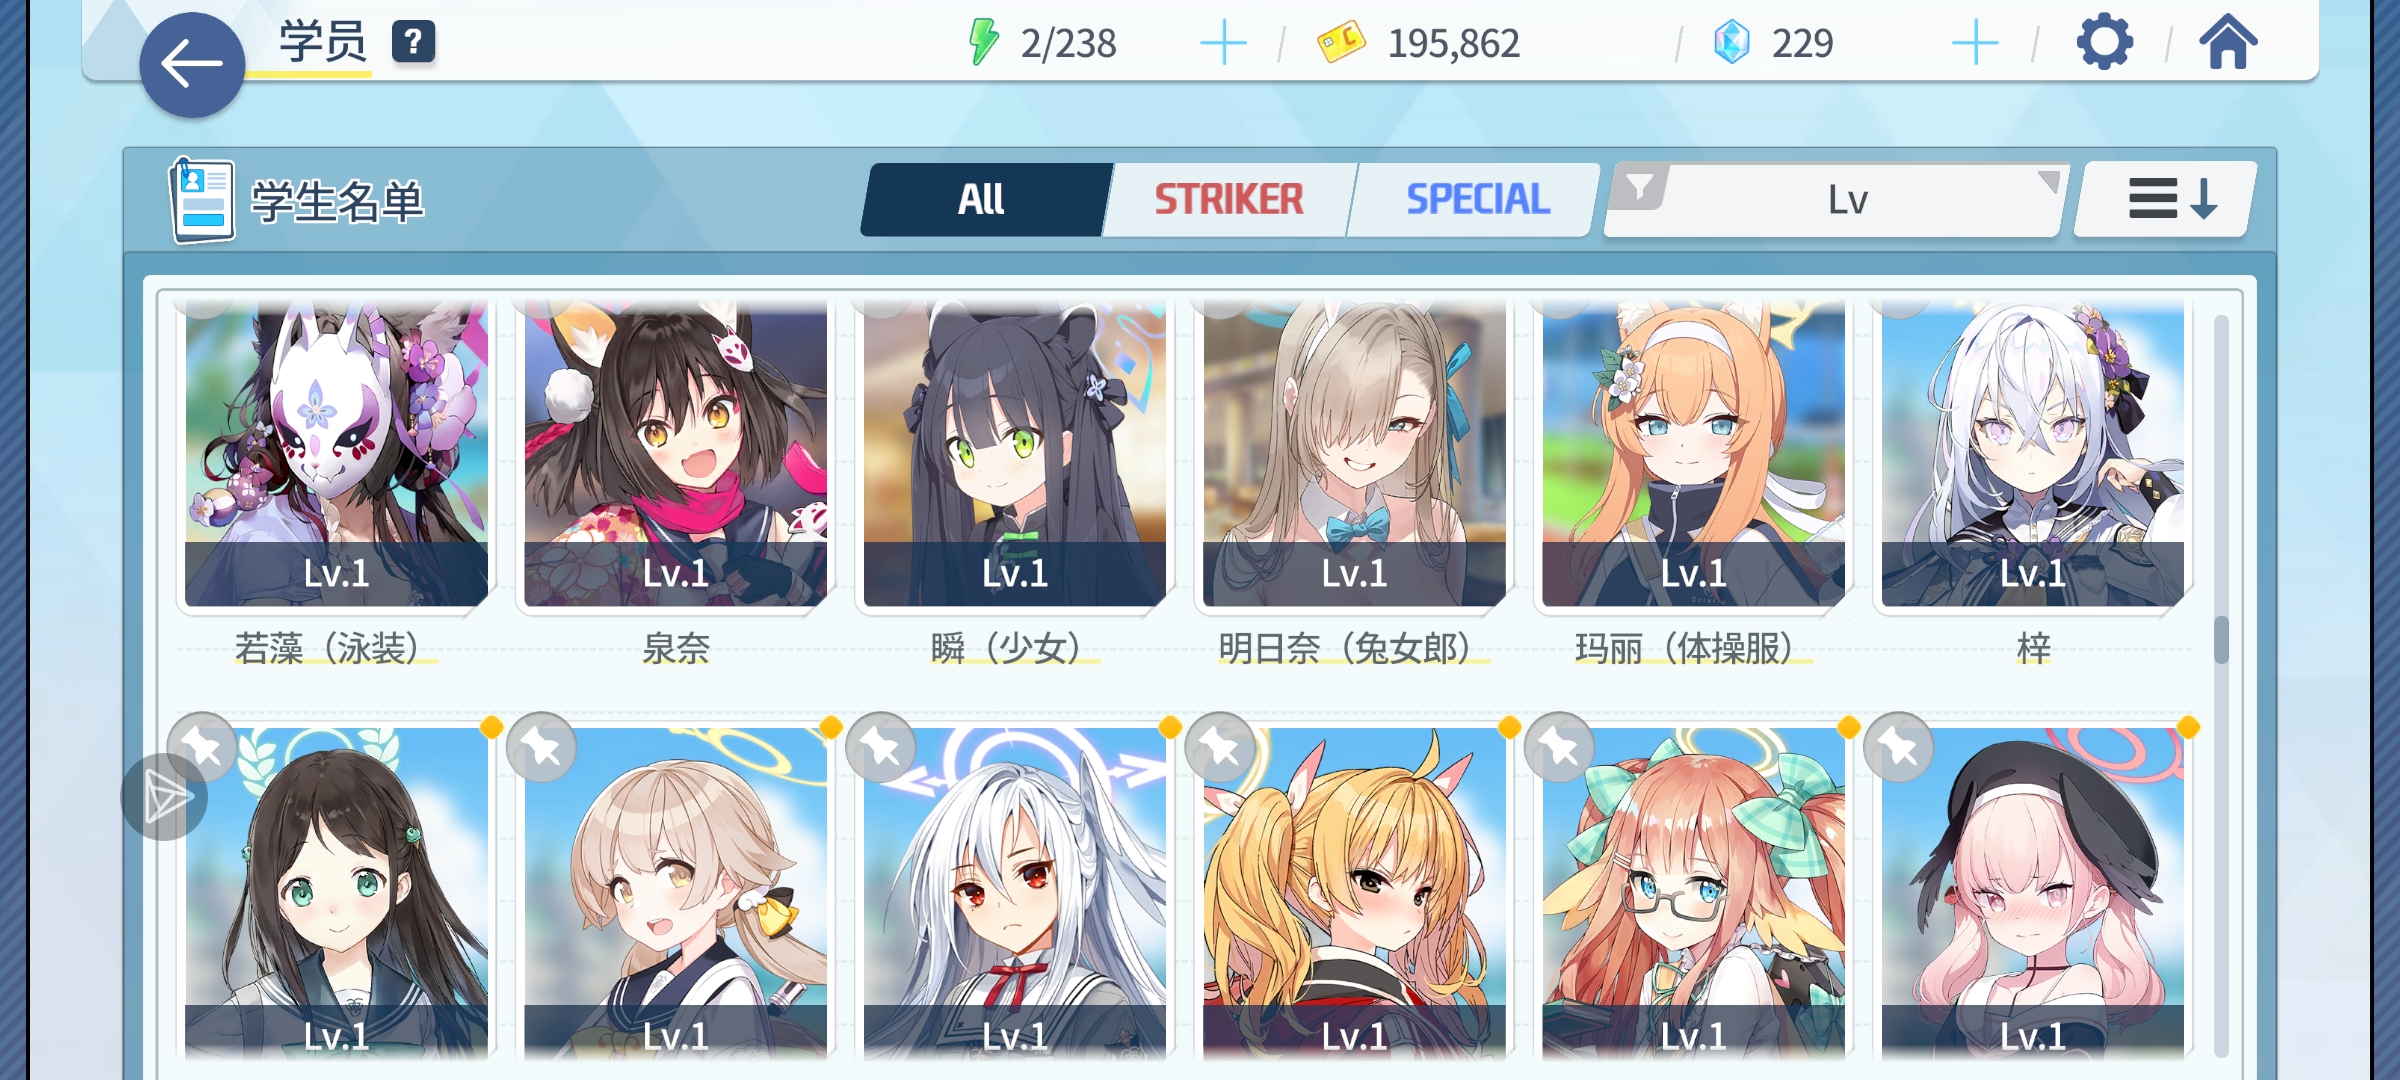This screenshot has width=2400, height=1080.
Task: Return to lobby via home icon
Action: click(x=2227, y=42)
